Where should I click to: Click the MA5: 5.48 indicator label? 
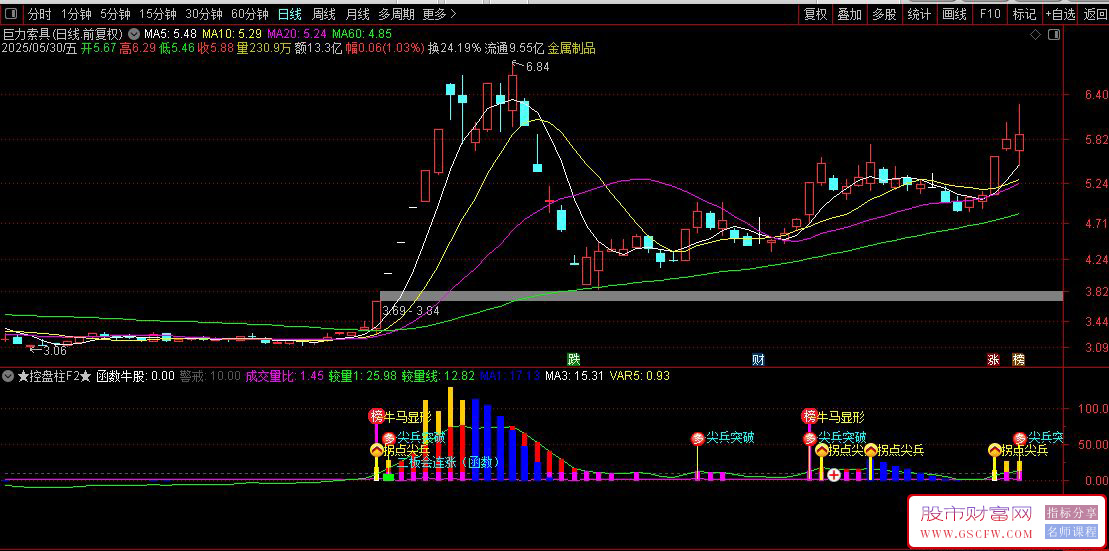click(x=170, y=34)
